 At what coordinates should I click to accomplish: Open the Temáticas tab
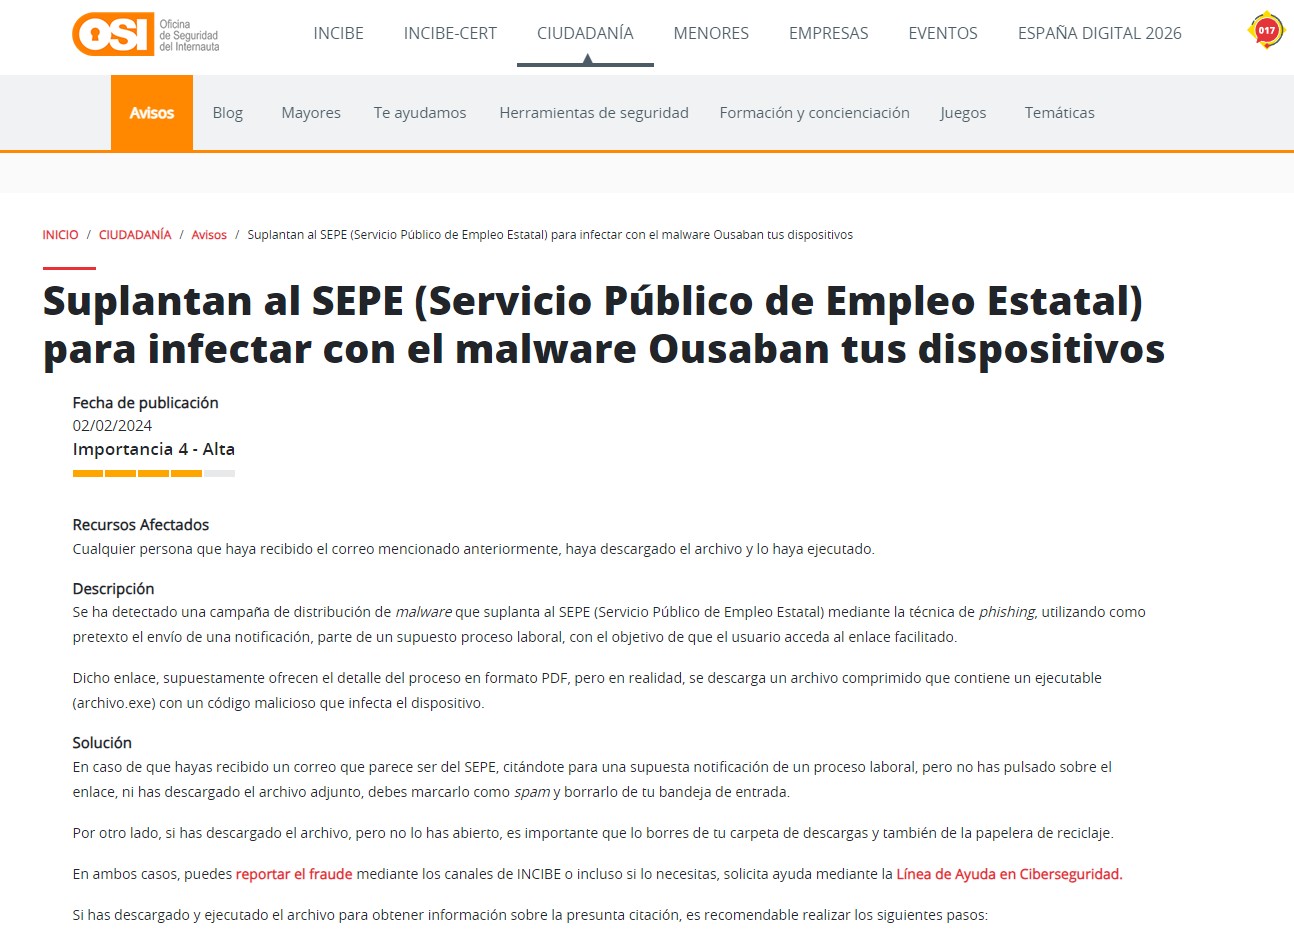tap(1059, 113)
